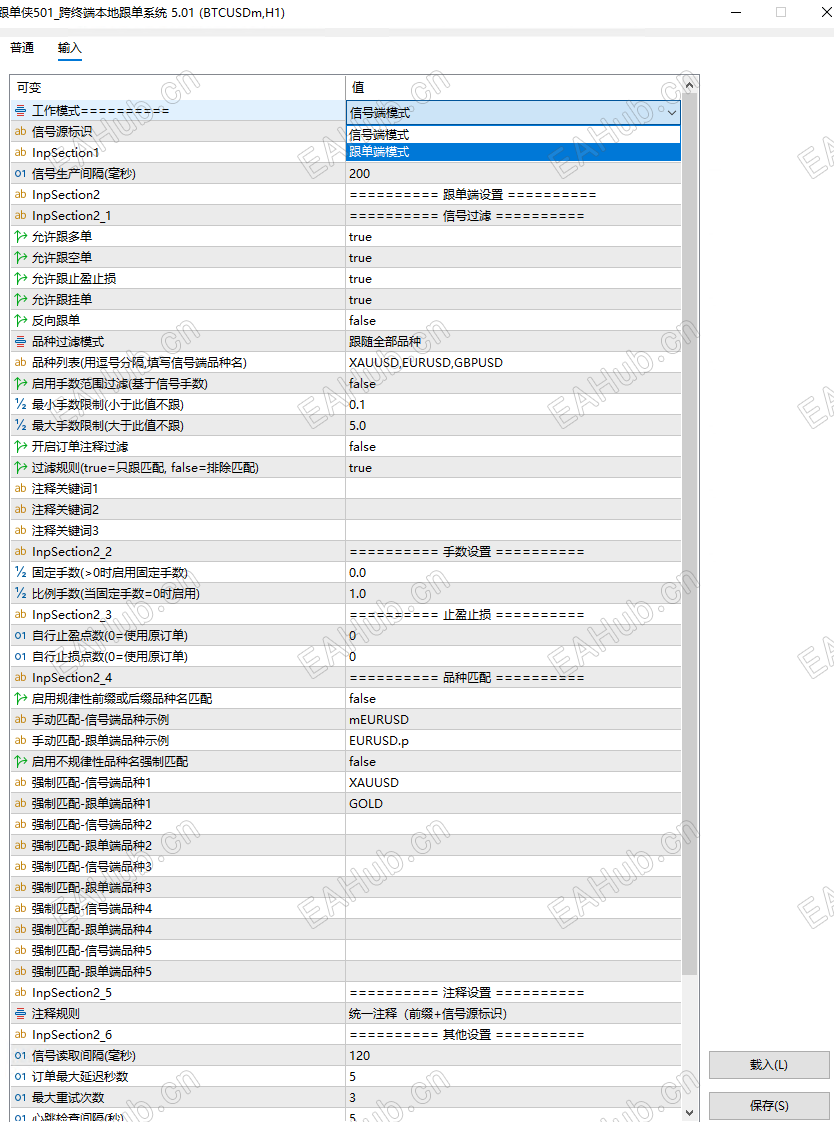The image size is (834, 1122).
Task: Click the 可变 column header
Action: (177, 87)
